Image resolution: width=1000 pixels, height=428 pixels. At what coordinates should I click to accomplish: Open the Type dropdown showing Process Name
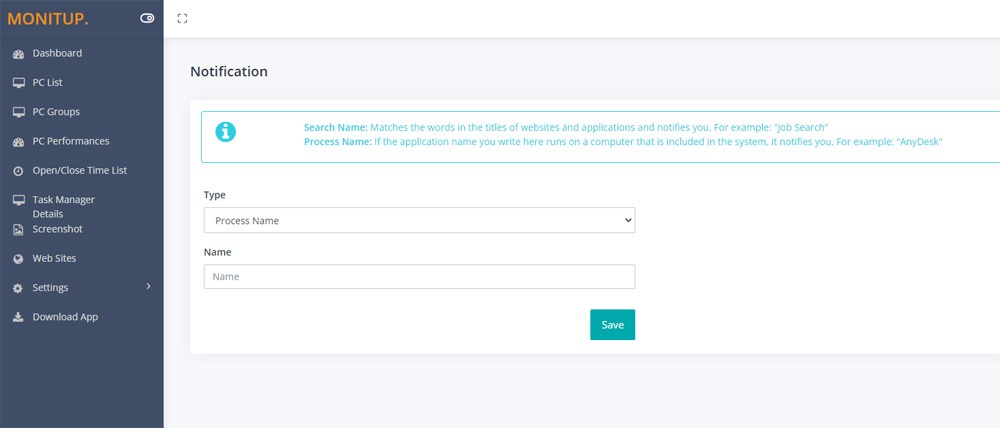click(420, 220)
